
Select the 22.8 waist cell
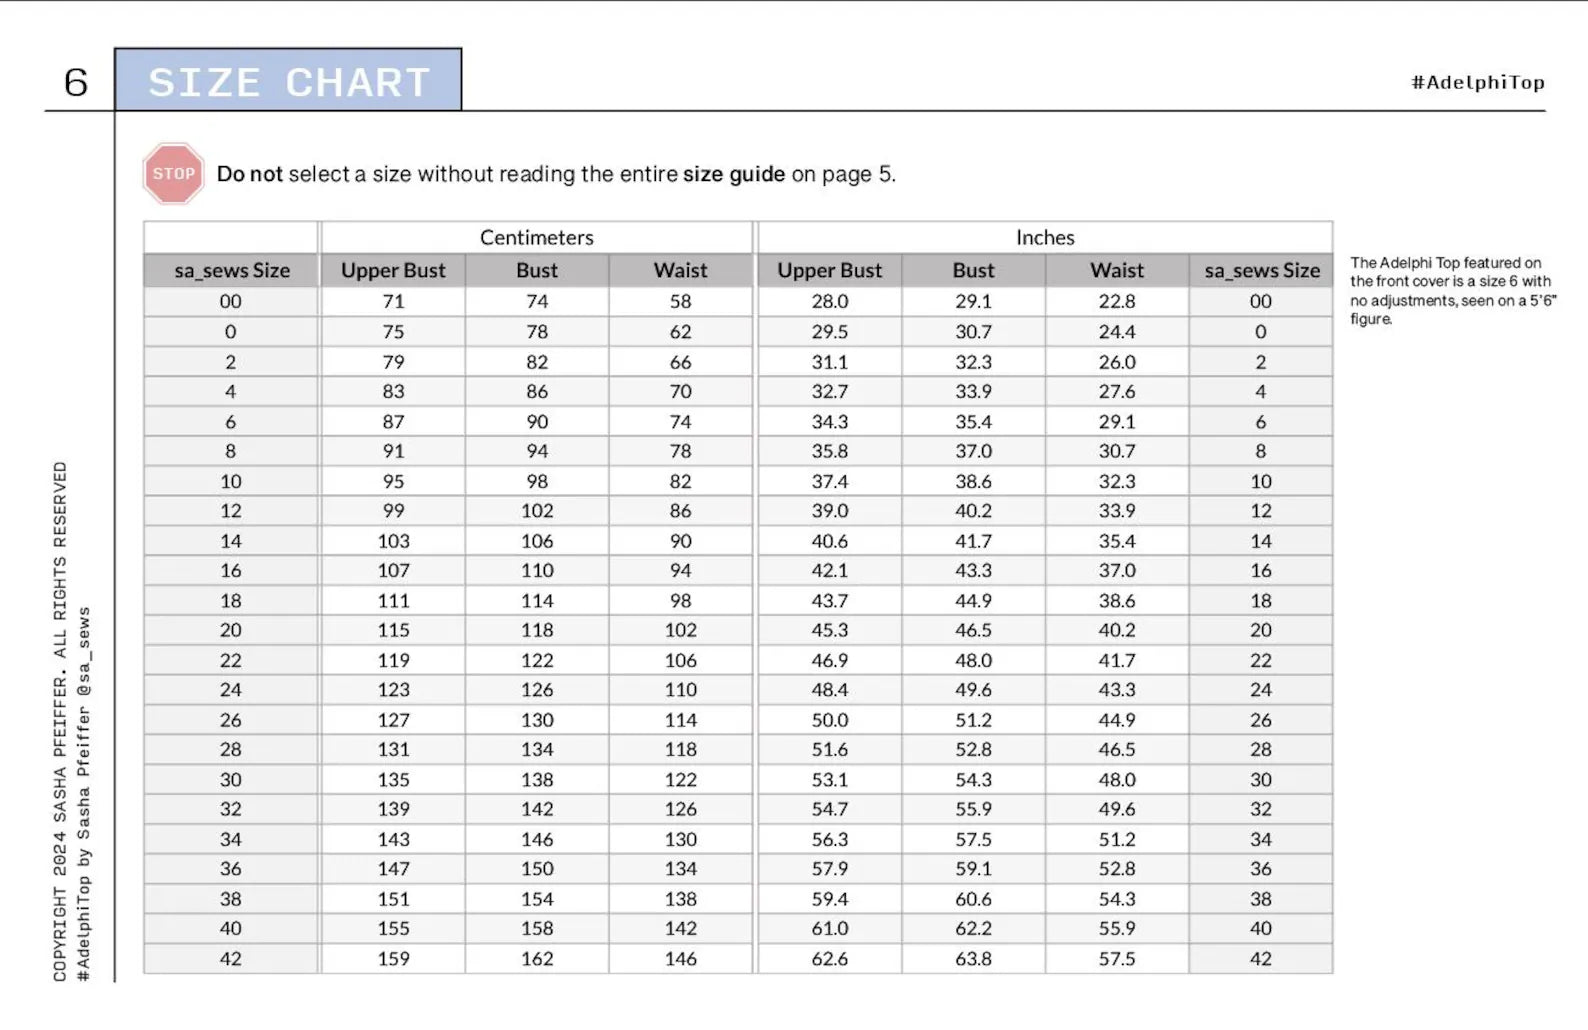pyautogui.click(x=1117, y=302)
